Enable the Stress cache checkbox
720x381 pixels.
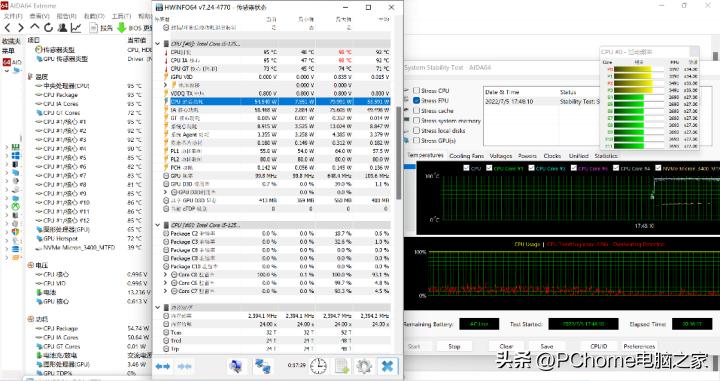[416, 111]
